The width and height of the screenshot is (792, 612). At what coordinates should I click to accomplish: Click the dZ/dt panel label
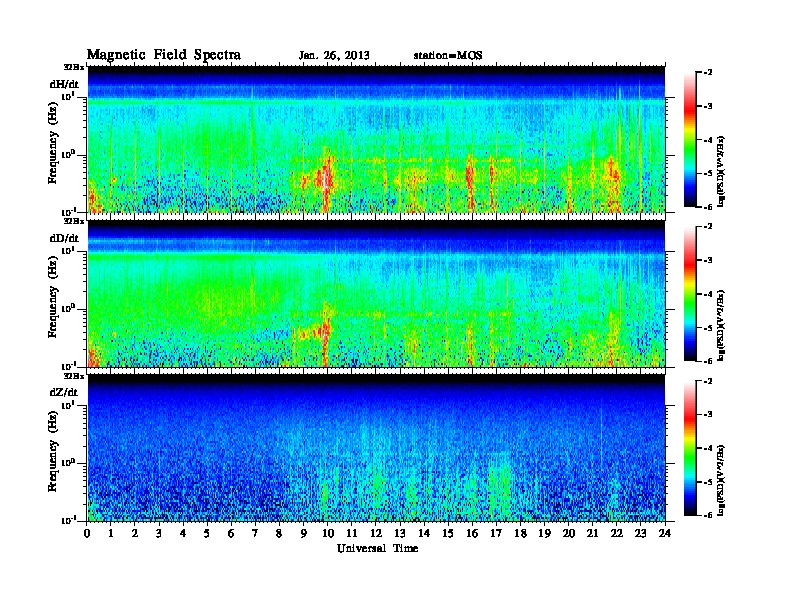64,392
